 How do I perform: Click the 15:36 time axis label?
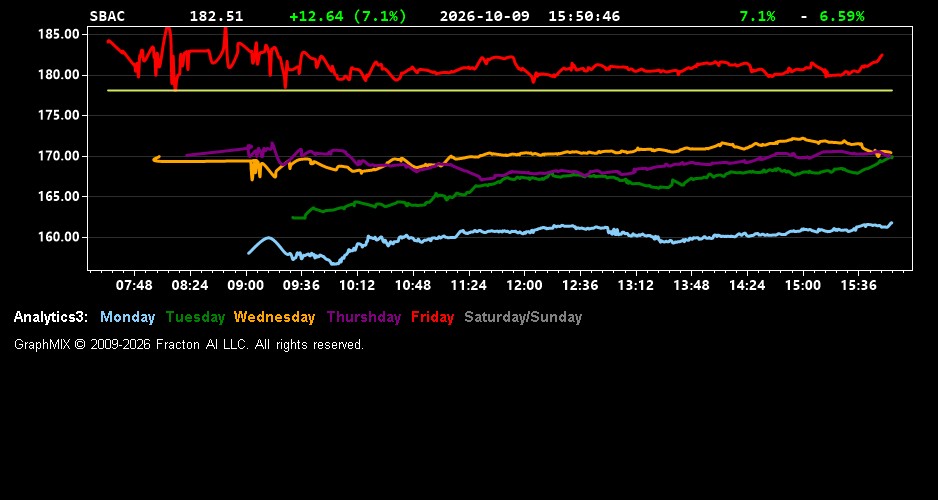tap(858, 285)
